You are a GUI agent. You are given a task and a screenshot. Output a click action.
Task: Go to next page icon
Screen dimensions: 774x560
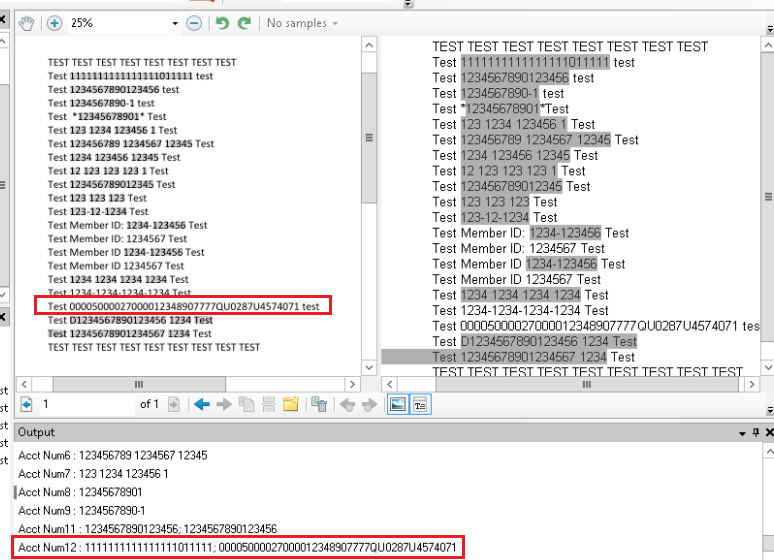174,404
